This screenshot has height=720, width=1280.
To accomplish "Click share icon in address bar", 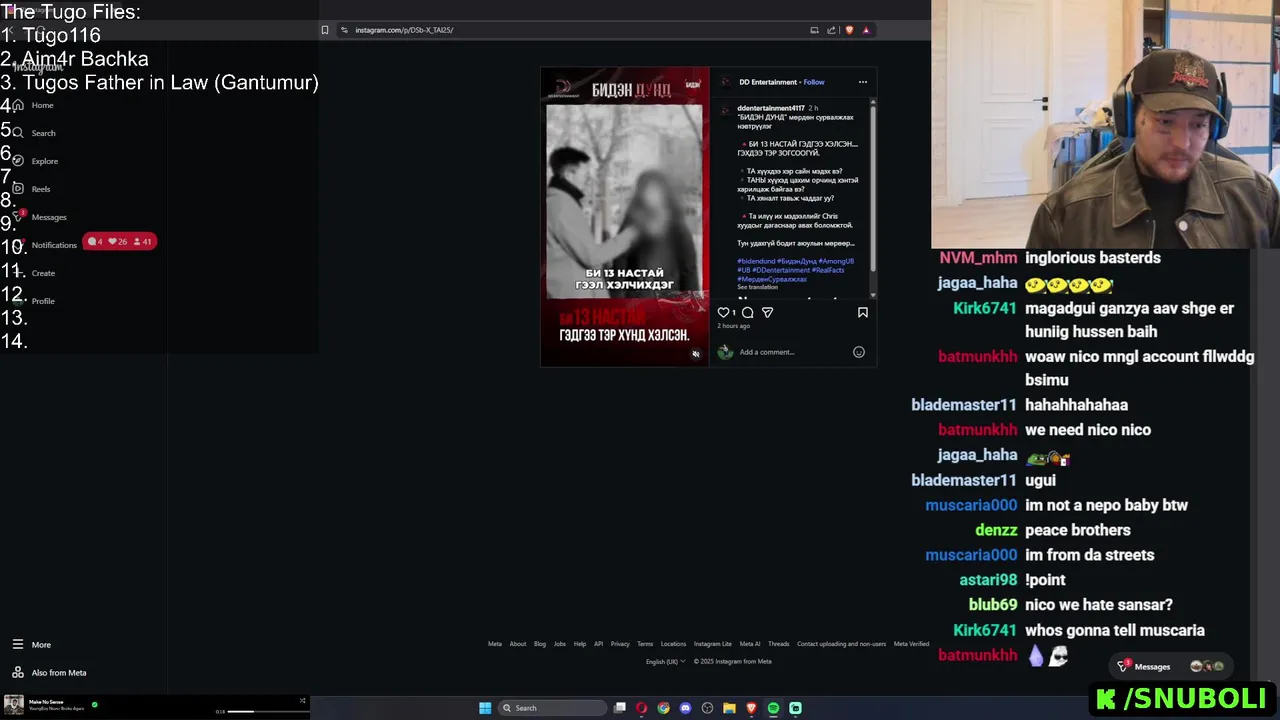I will [831, 30].
